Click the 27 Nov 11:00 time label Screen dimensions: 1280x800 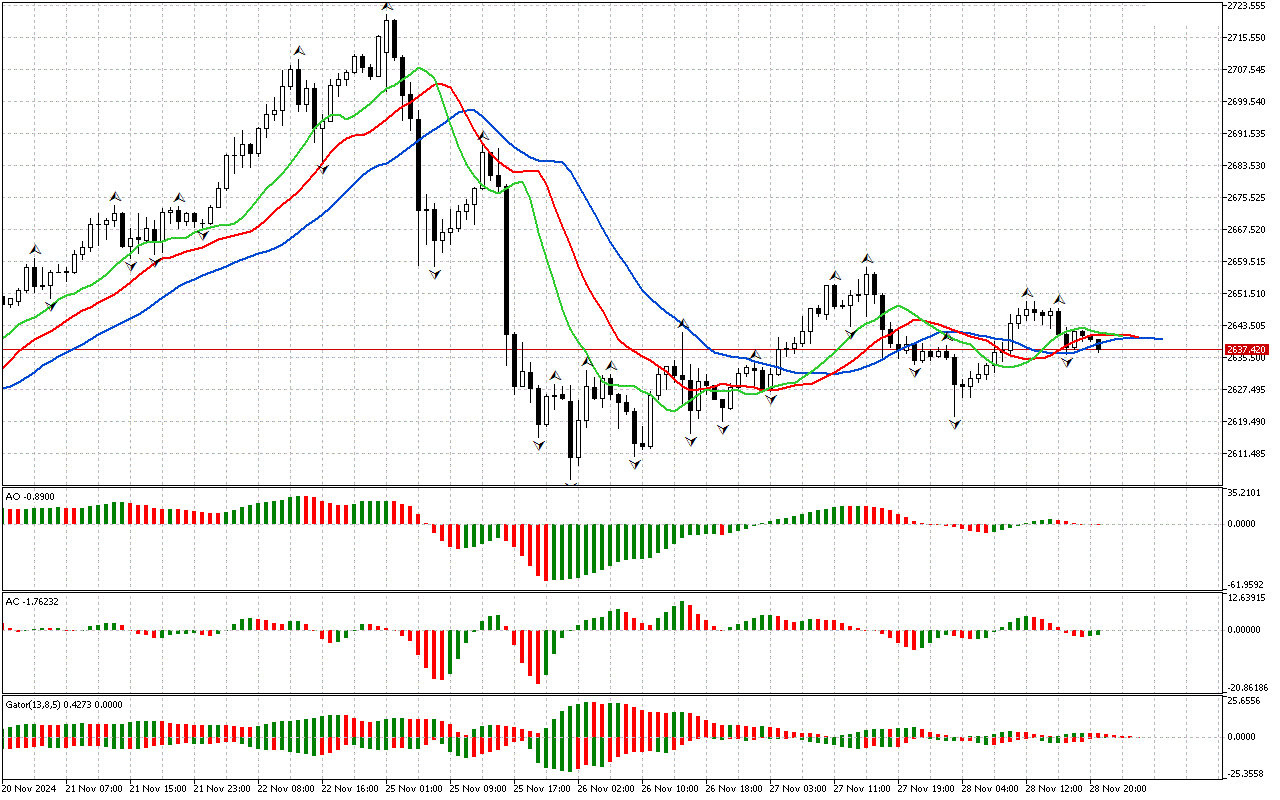coord(862,789)
